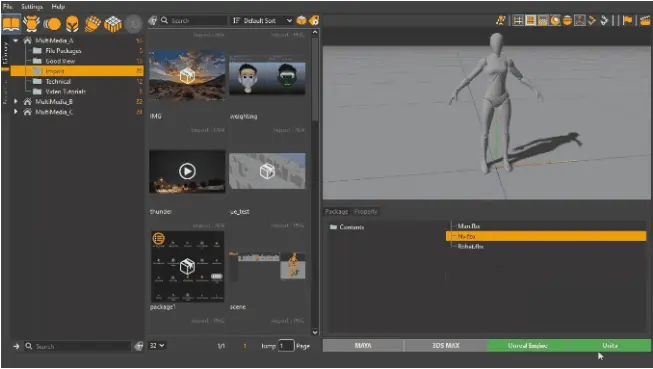The image size is (653, 369).
Task: Select the glove hand category icon
Action: tap(92, 24)
